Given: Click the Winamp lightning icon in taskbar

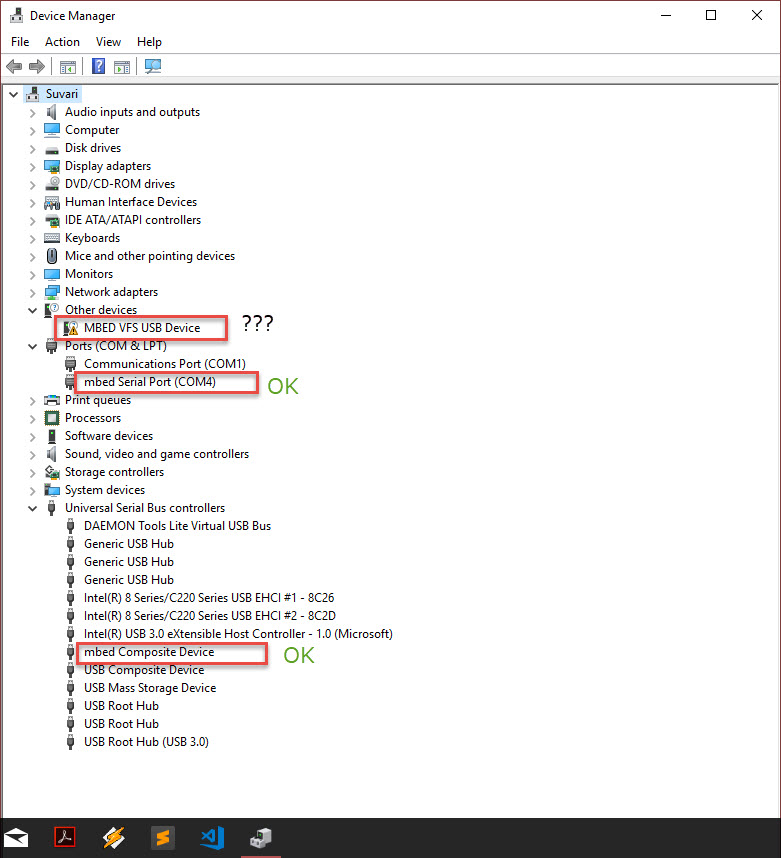Looking at the screenshot, I should [x=114, y=838].
